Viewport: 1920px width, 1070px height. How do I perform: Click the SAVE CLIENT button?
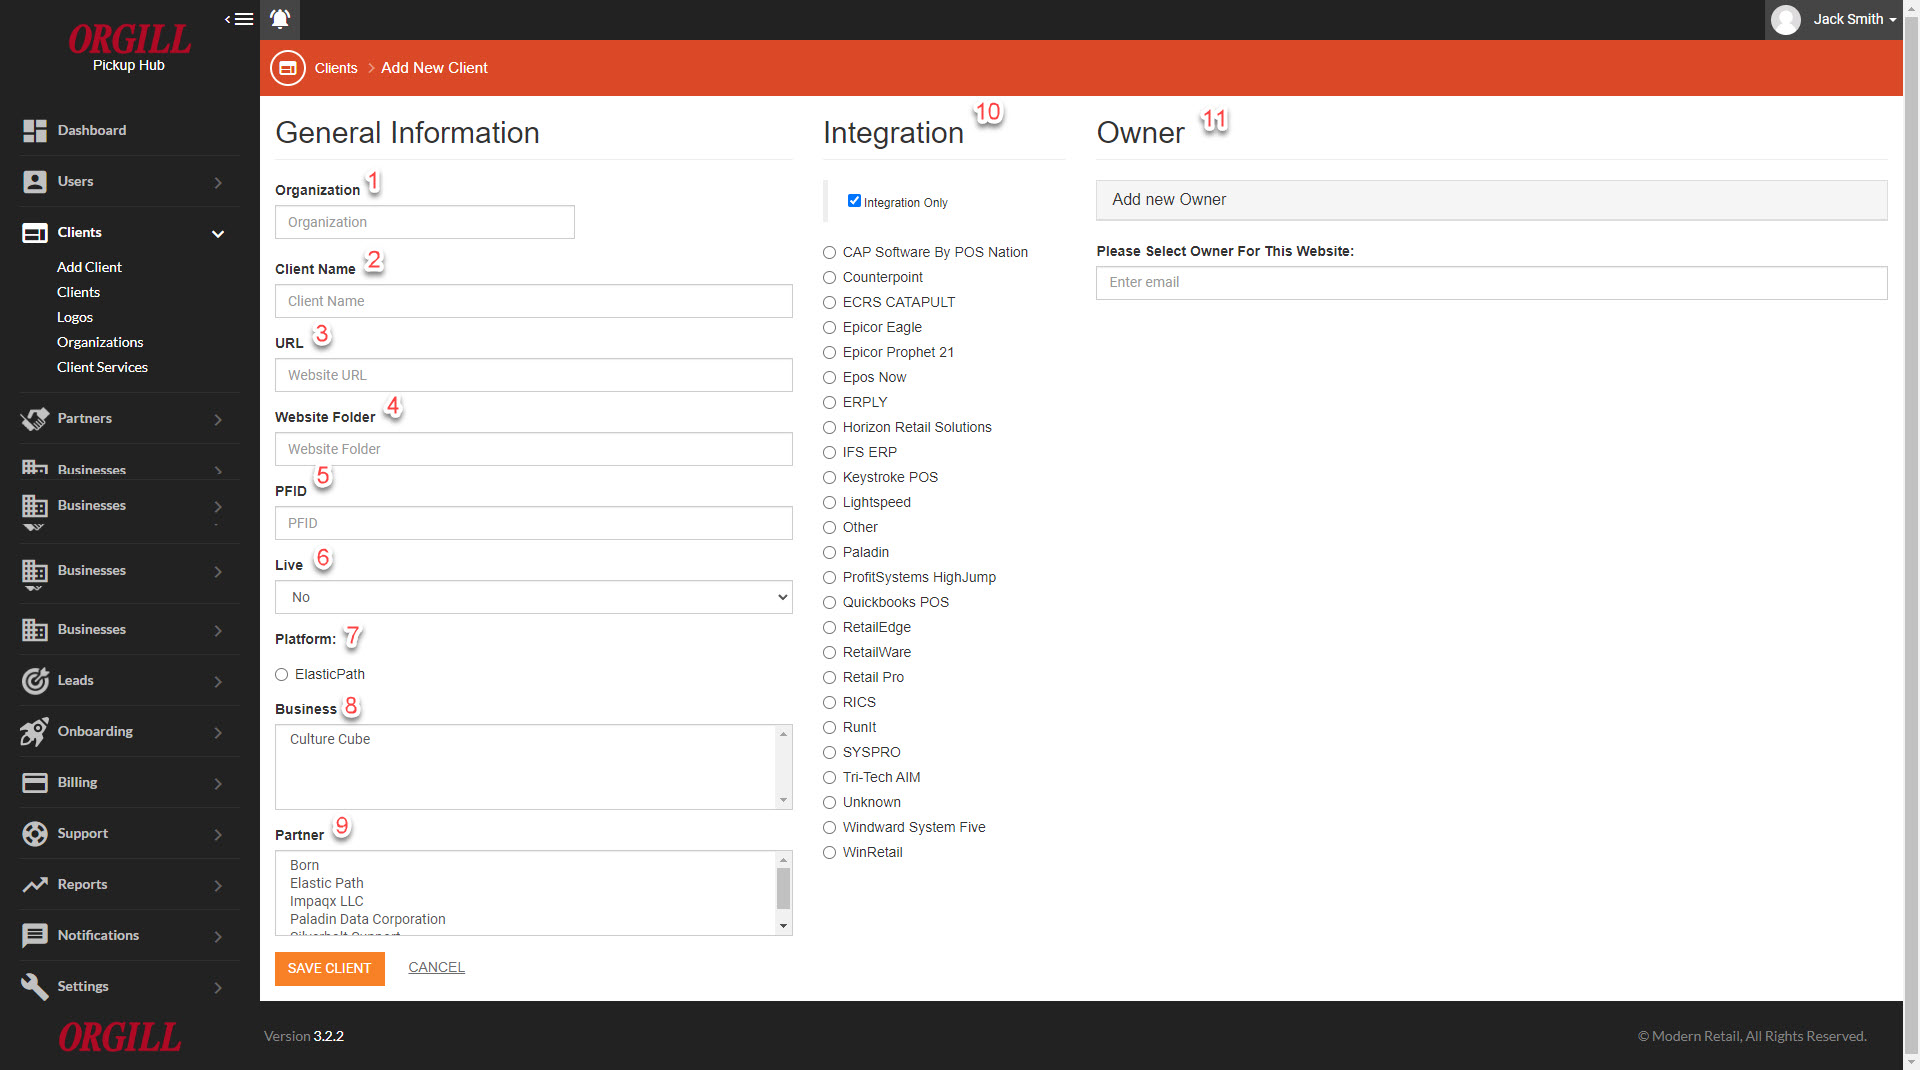click(330, 968)
